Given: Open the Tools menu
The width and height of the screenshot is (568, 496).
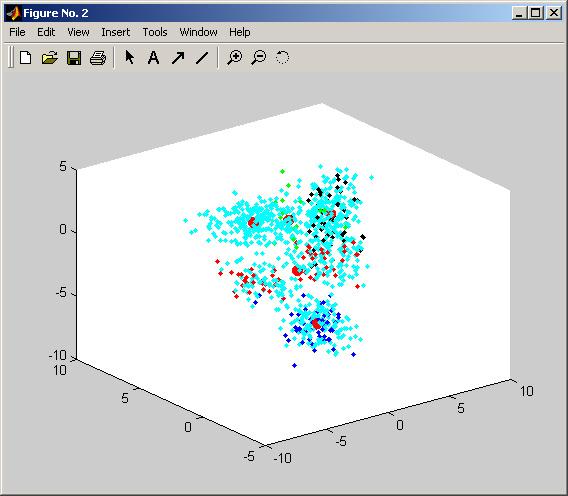Looking at the screenshot, I should [x=155, y=32].
